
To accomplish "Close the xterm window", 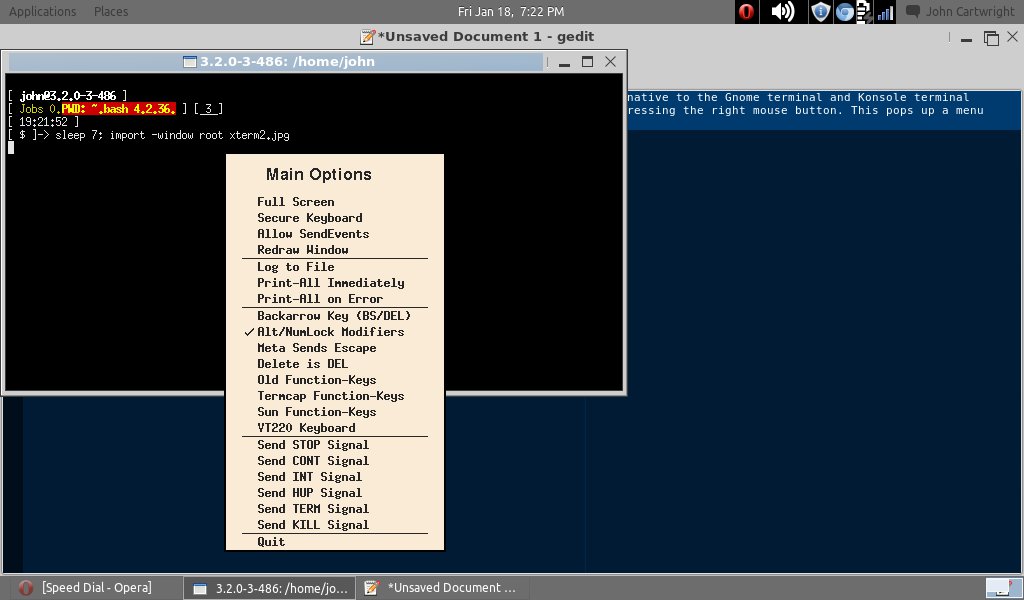I will click(x=611, y=61).
